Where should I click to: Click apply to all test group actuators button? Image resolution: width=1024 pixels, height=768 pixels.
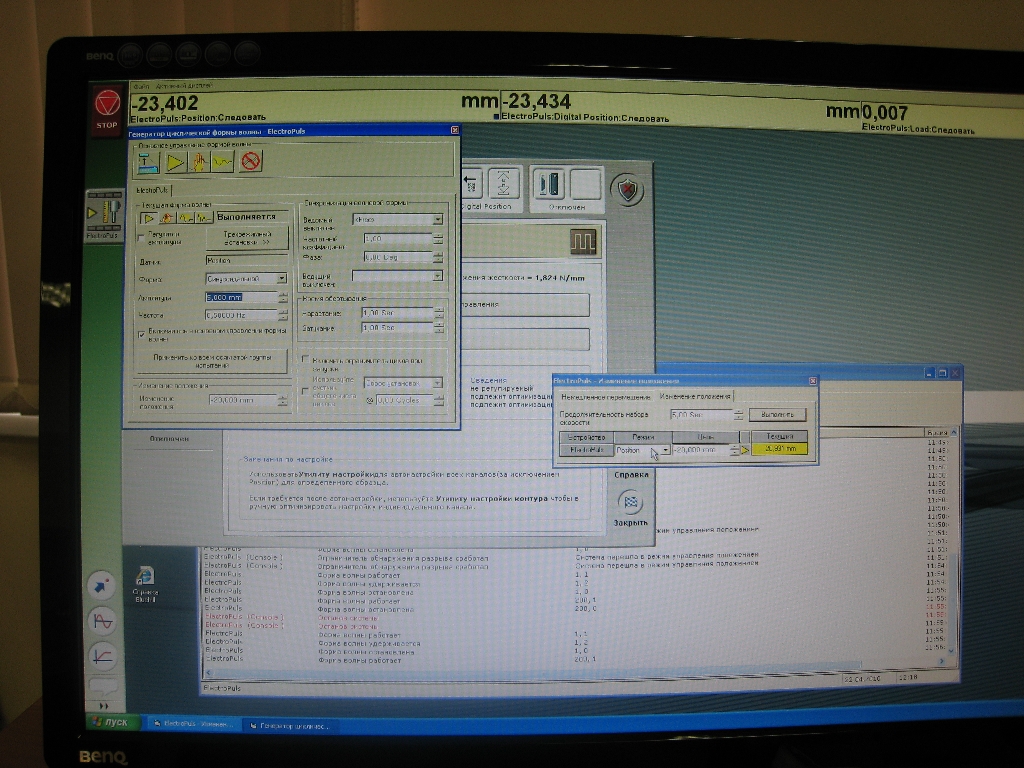(212, 361)
